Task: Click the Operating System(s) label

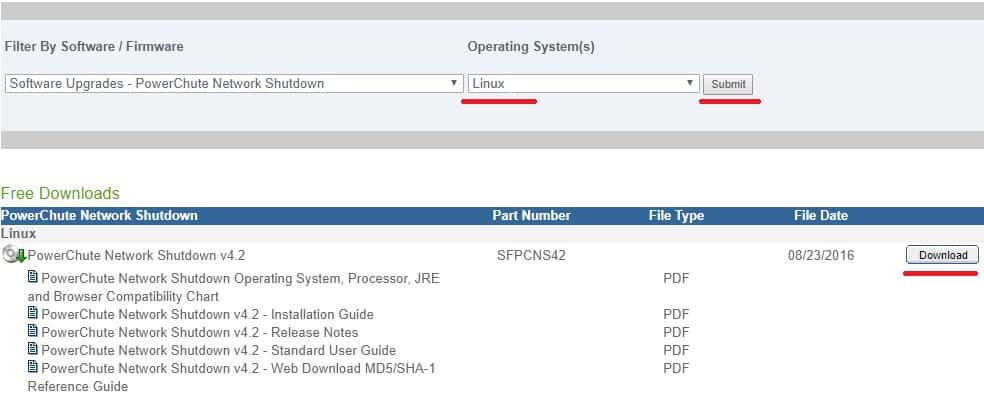Action: (x=531, y=47)
